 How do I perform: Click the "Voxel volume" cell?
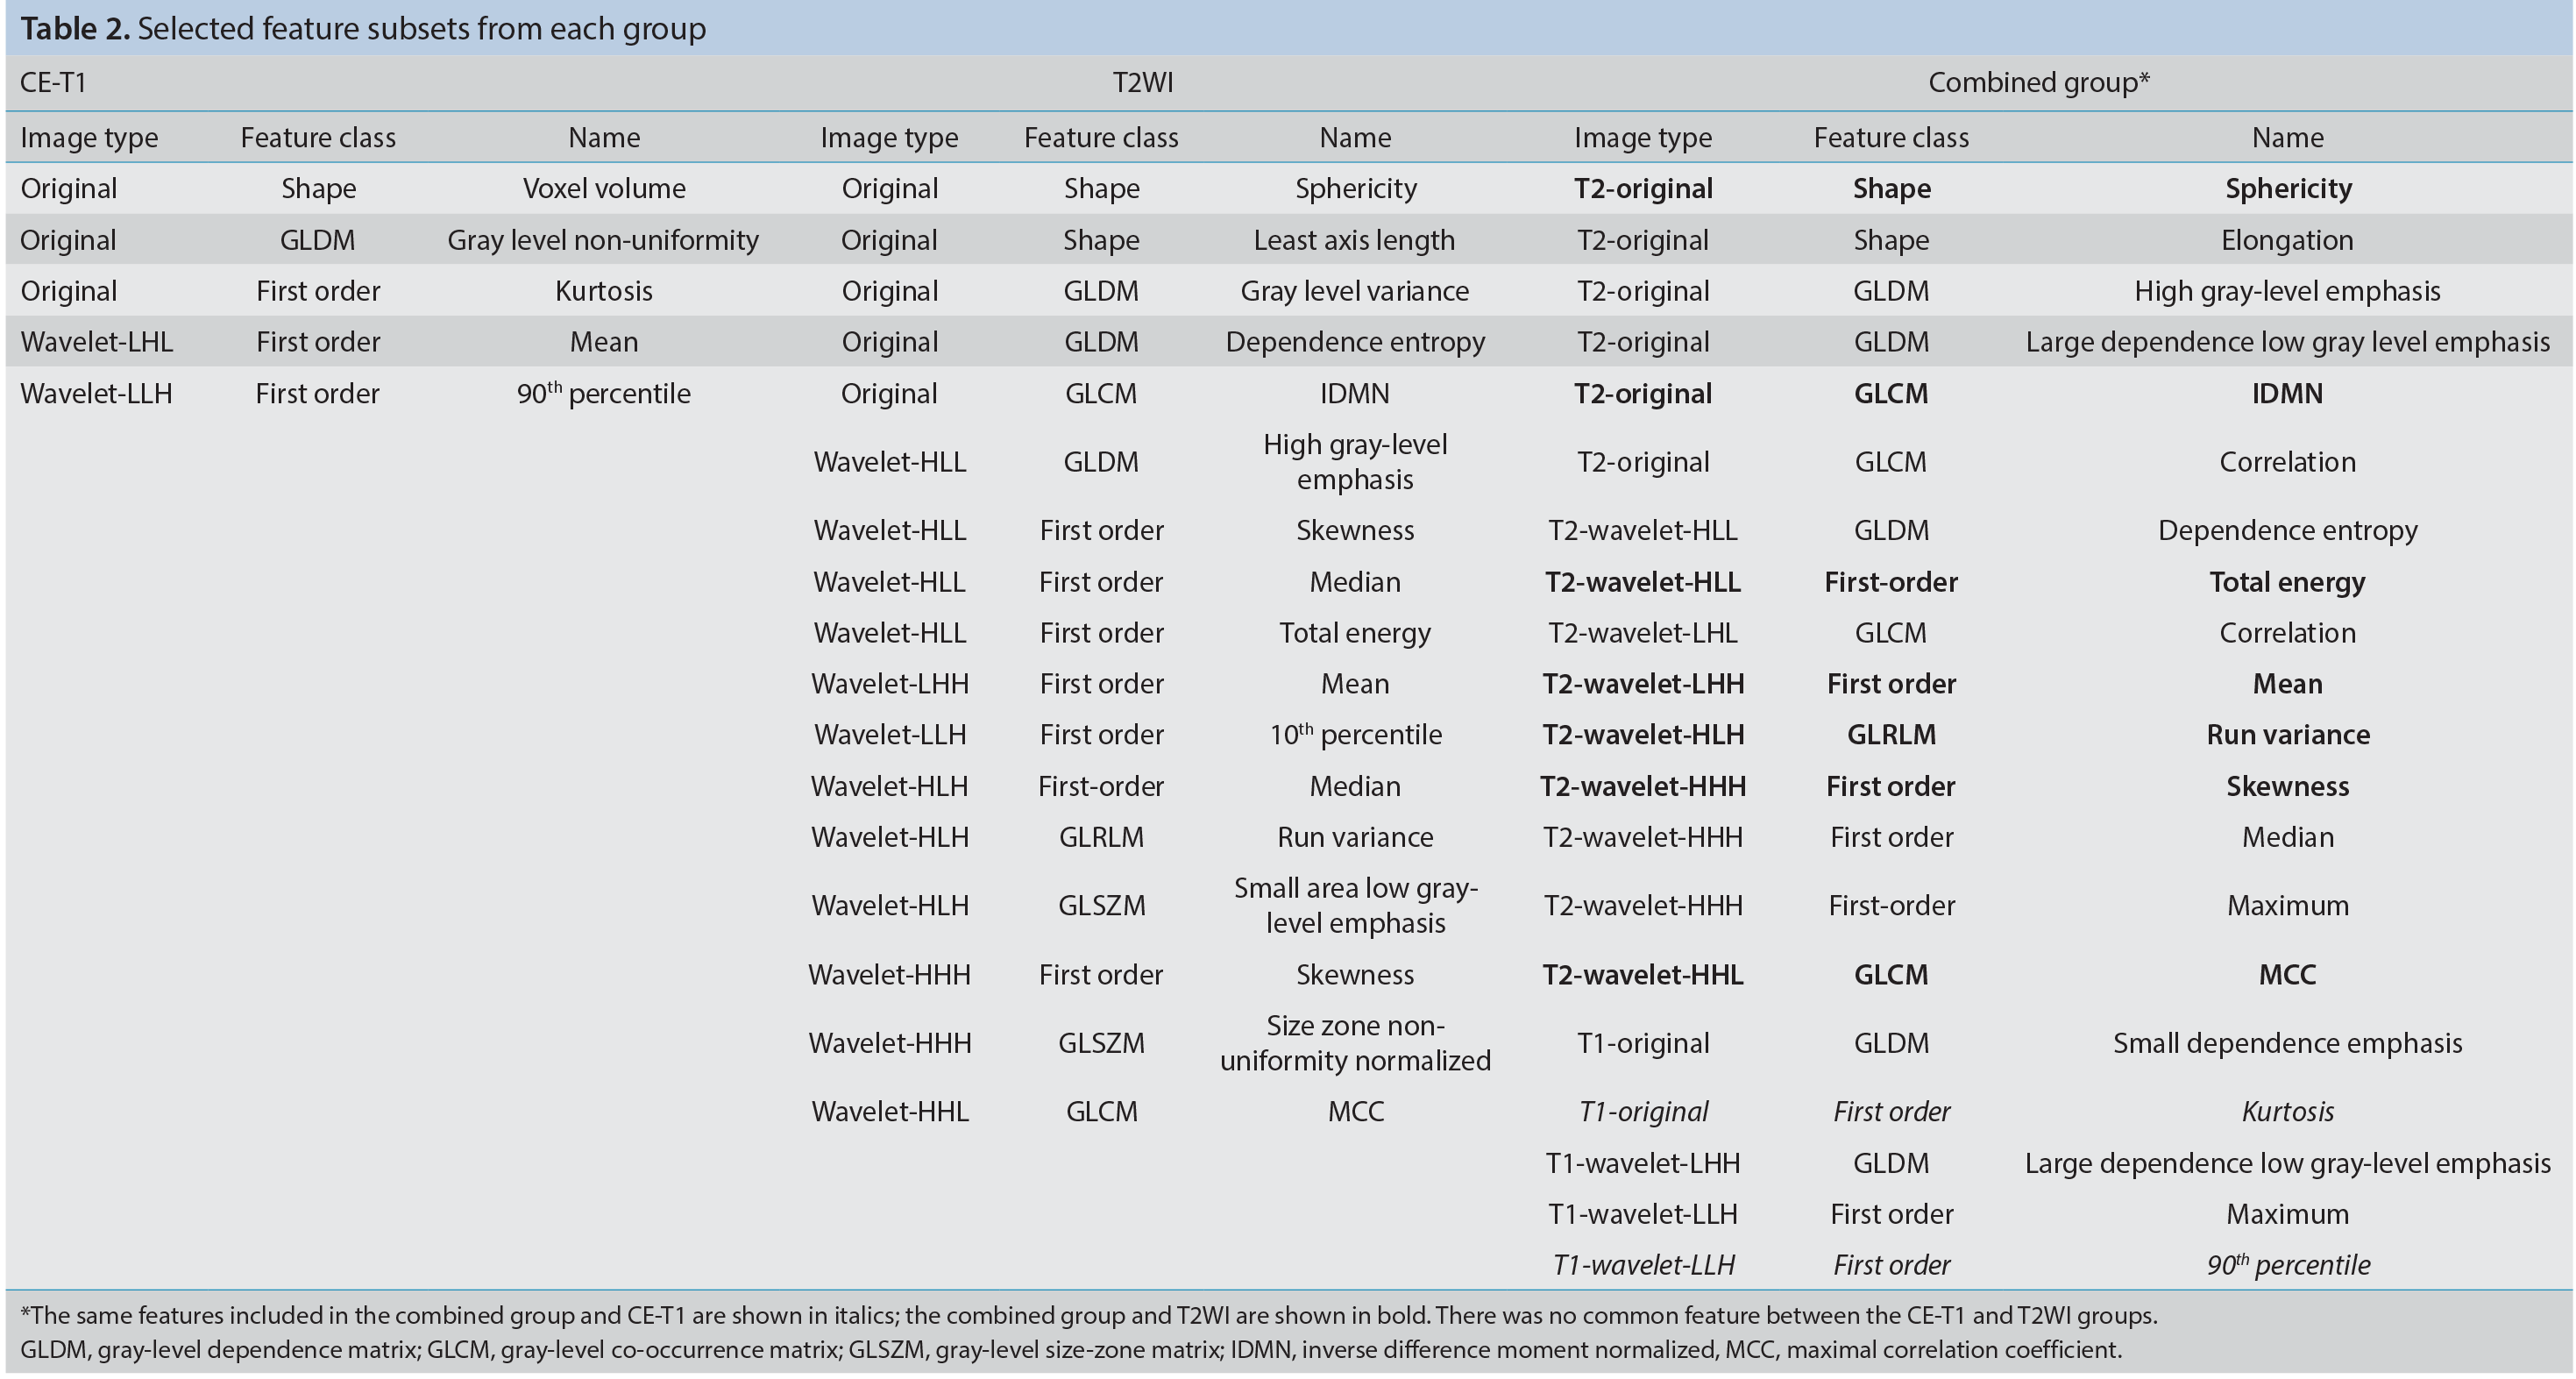(x=604, y=188)
